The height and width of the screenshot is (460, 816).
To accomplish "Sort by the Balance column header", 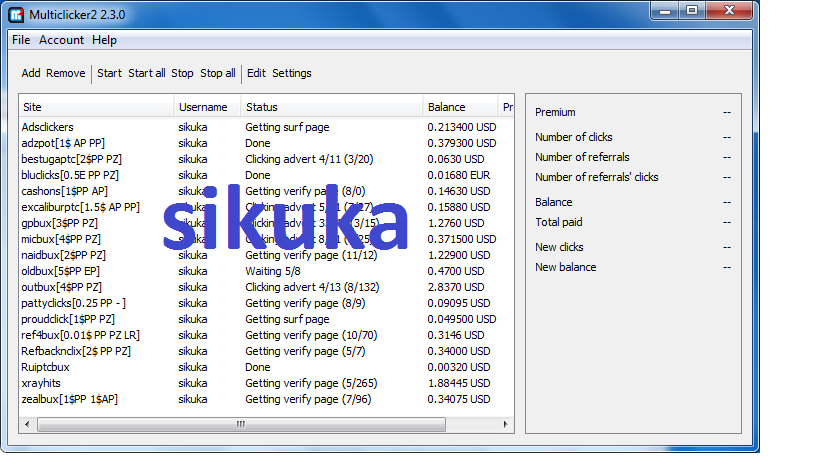I will 460,107.
